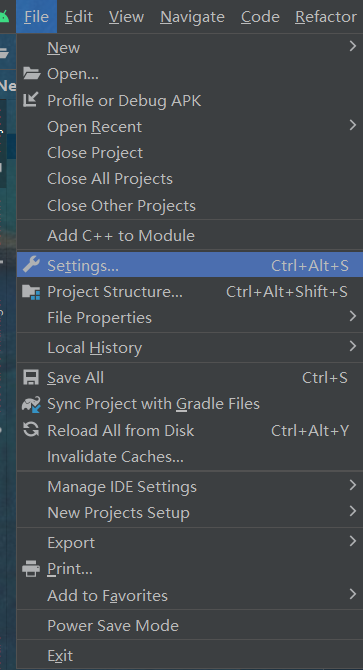Click the Gradle elephant sync icon
This screenshot has width=363, height=670.
(31, 404)
